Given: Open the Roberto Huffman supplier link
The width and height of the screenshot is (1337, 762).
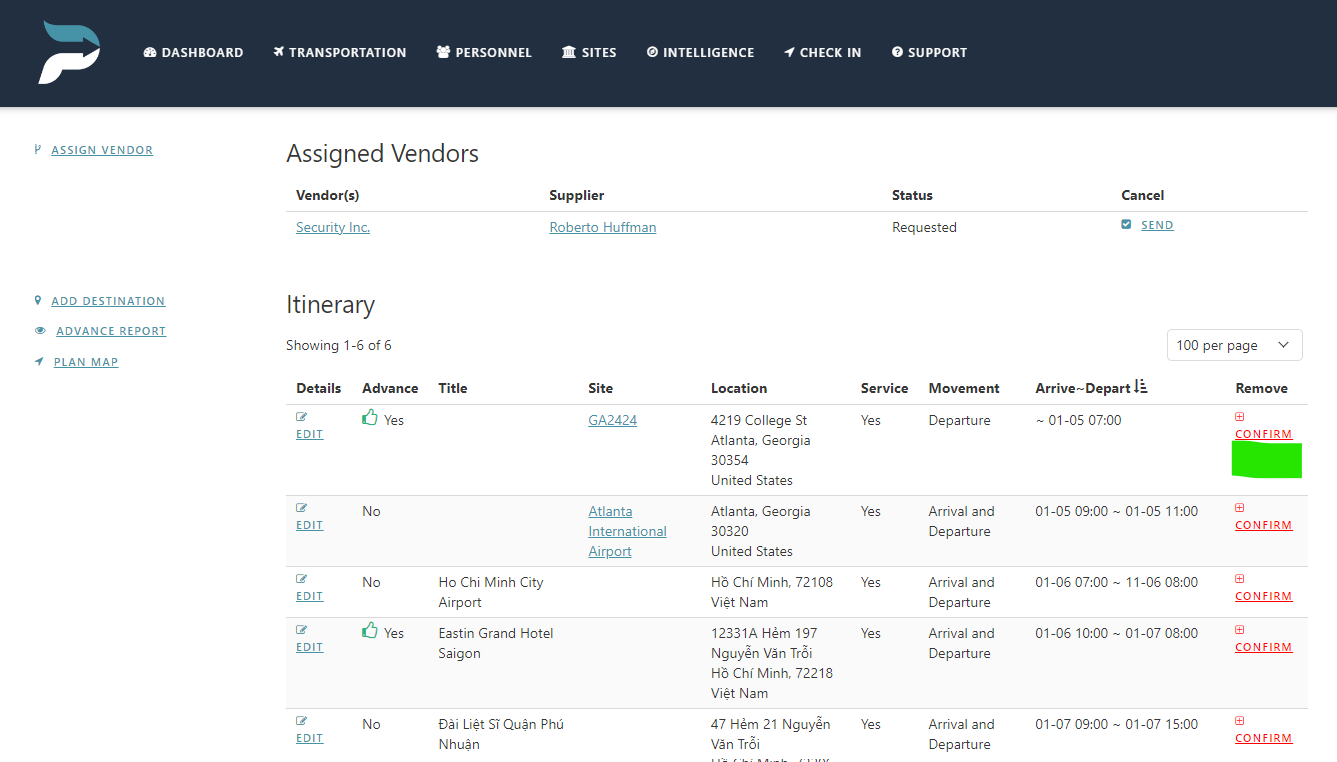Looking at the screenshot, I should (x=602, y=227).
